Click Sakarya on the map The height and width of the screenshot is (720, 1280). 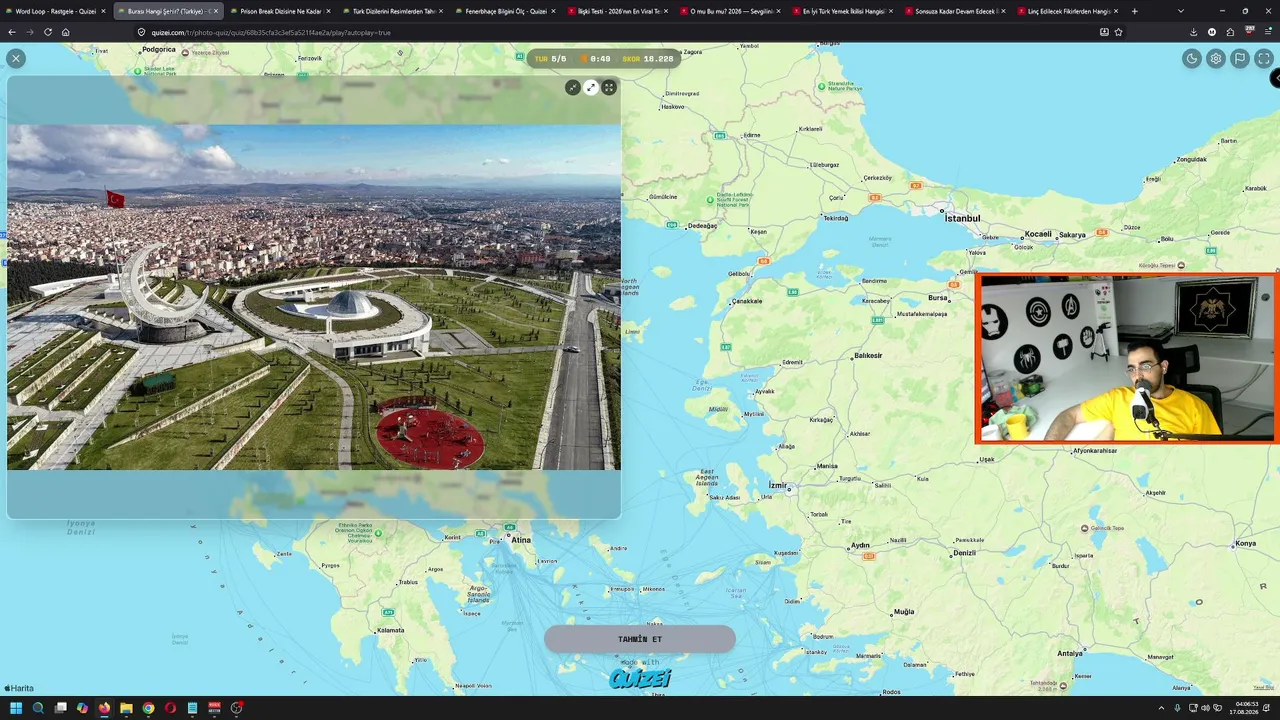(1072, 235)
